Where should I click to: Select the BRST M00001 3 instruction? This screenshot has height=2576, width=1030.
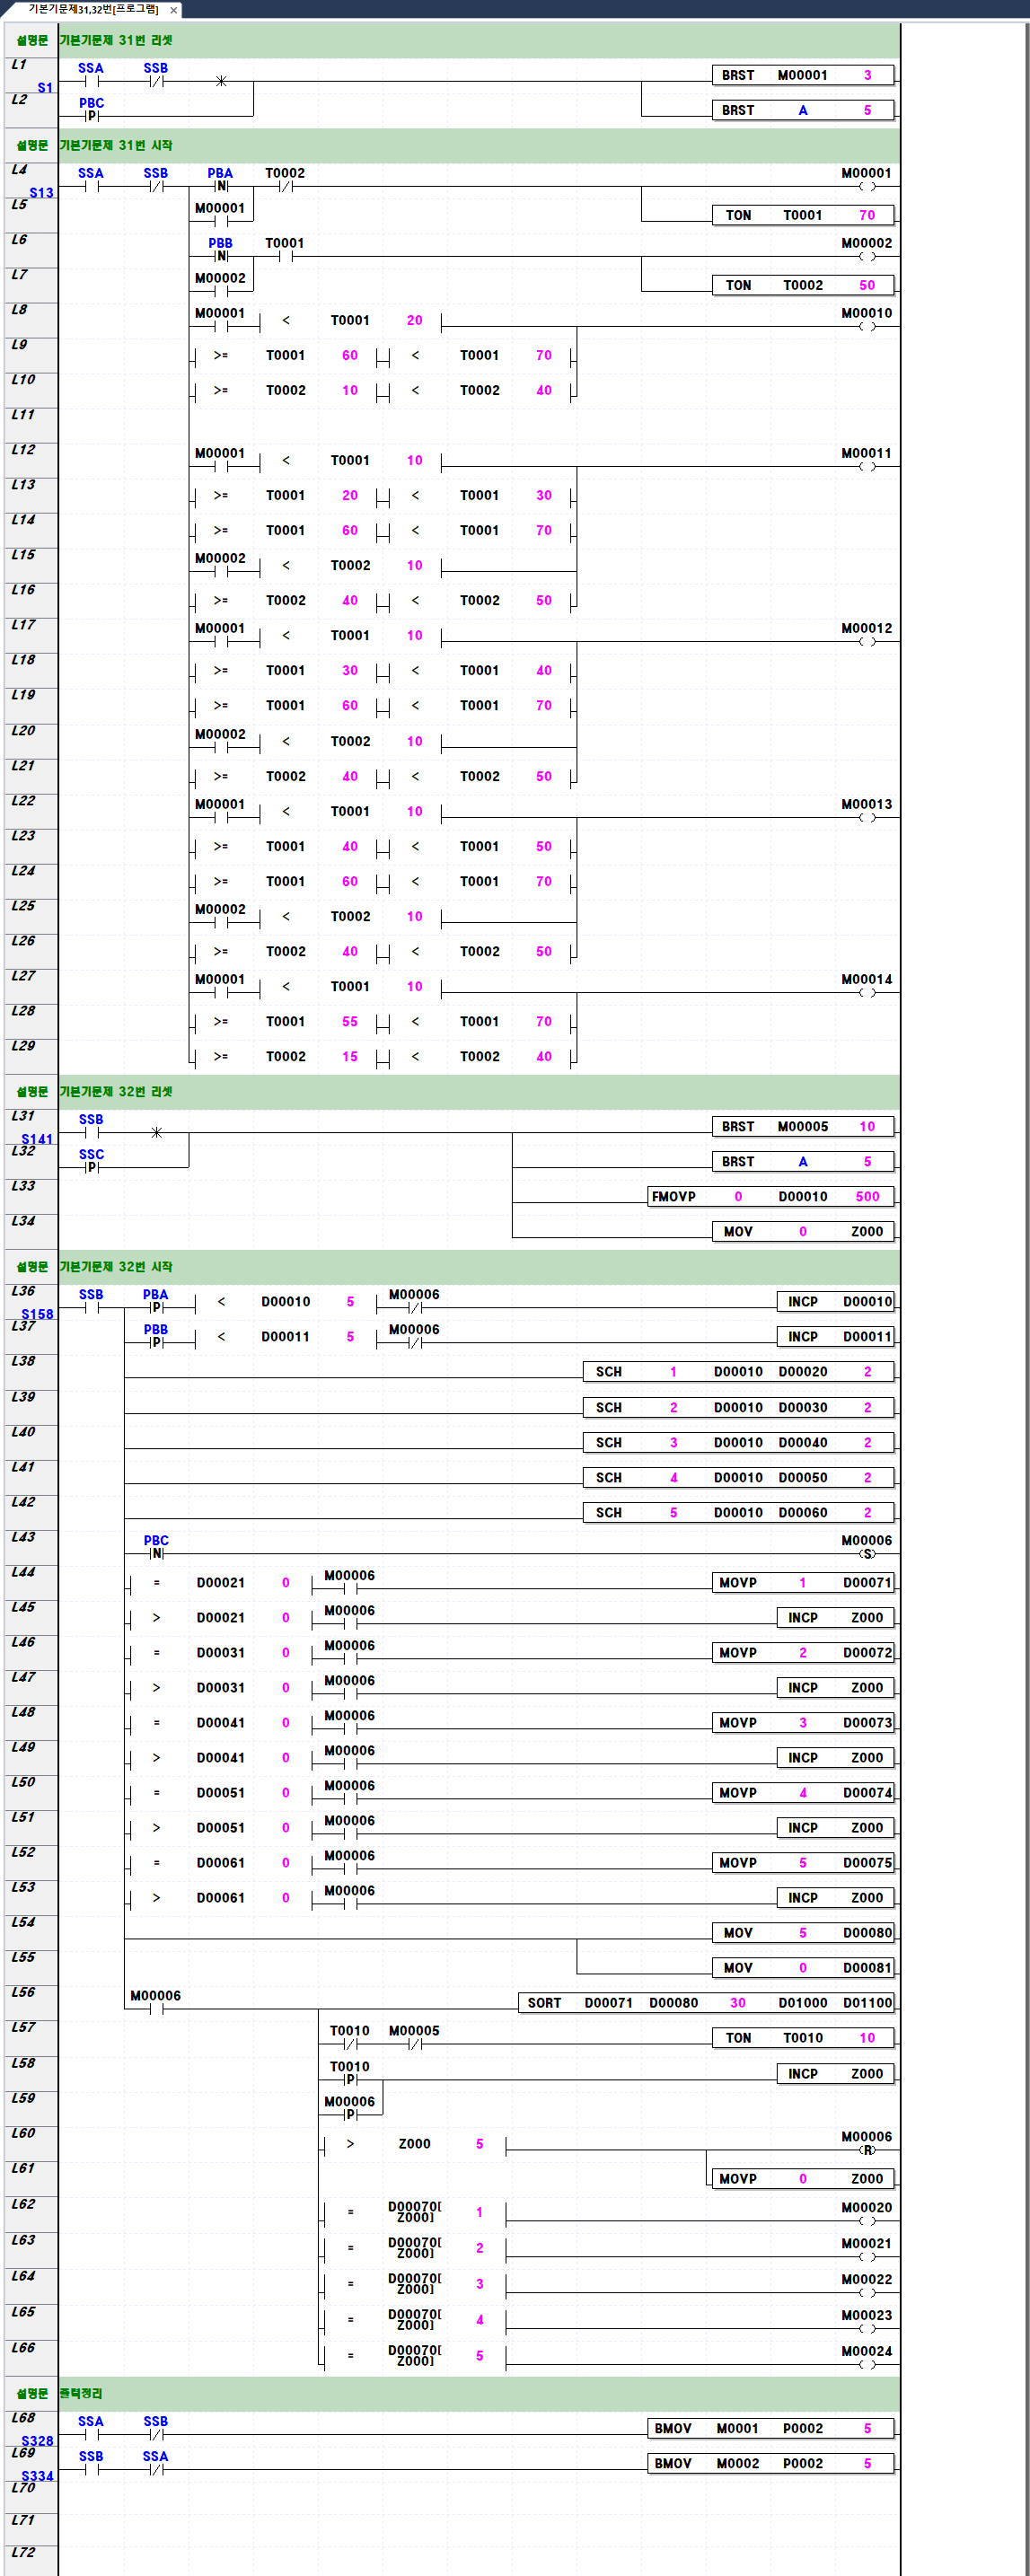[803, 75]
